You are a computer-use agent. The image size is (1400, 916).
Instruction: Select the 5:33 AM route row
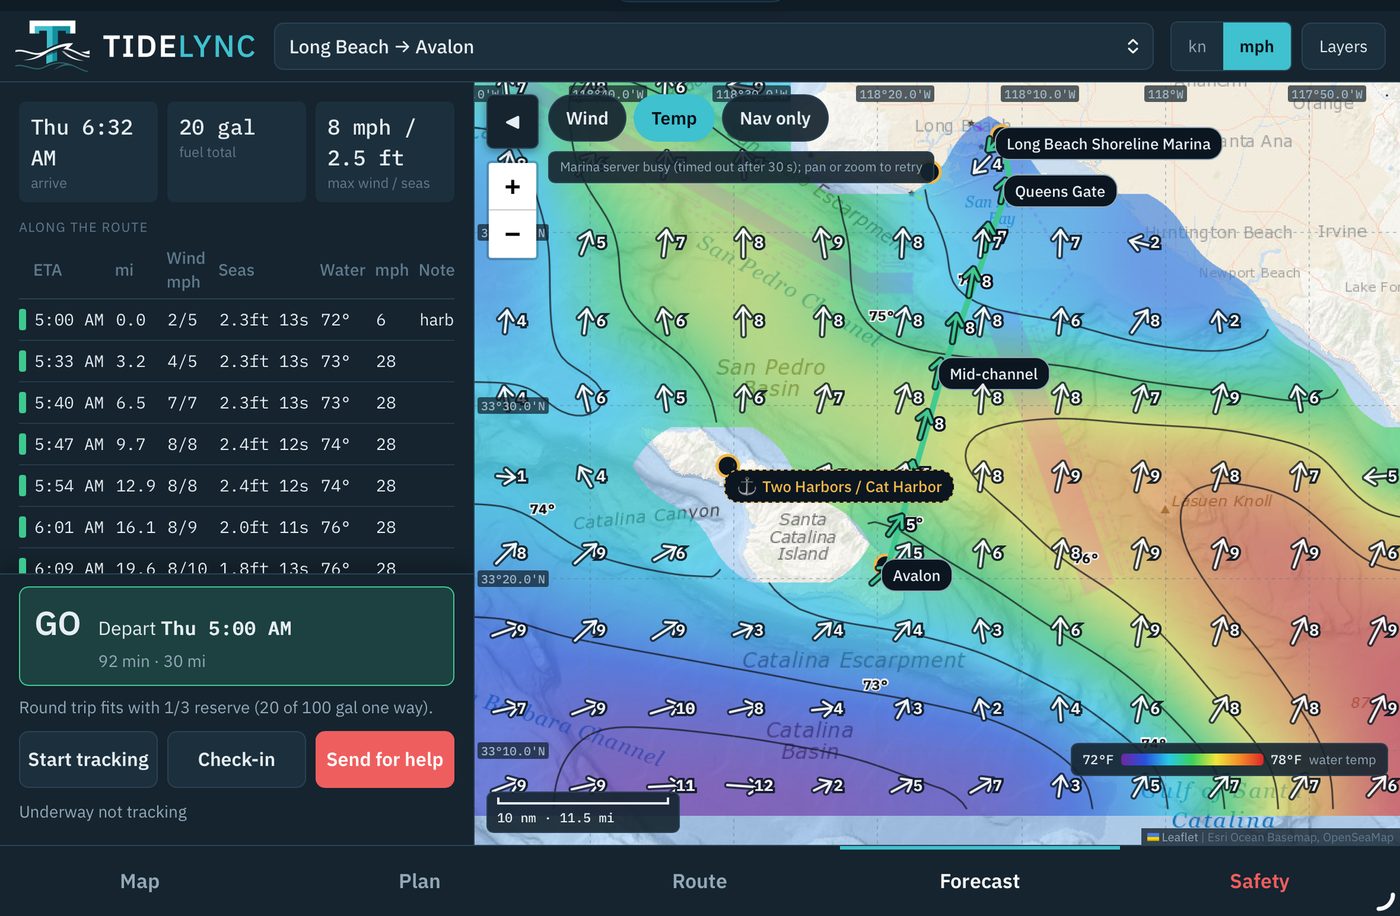point(237,361)
